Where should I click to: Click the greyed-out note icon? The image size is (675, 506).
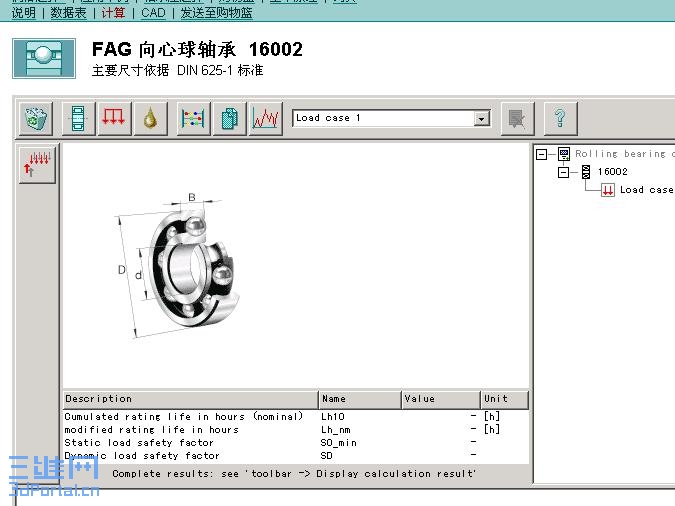[518, 118]
